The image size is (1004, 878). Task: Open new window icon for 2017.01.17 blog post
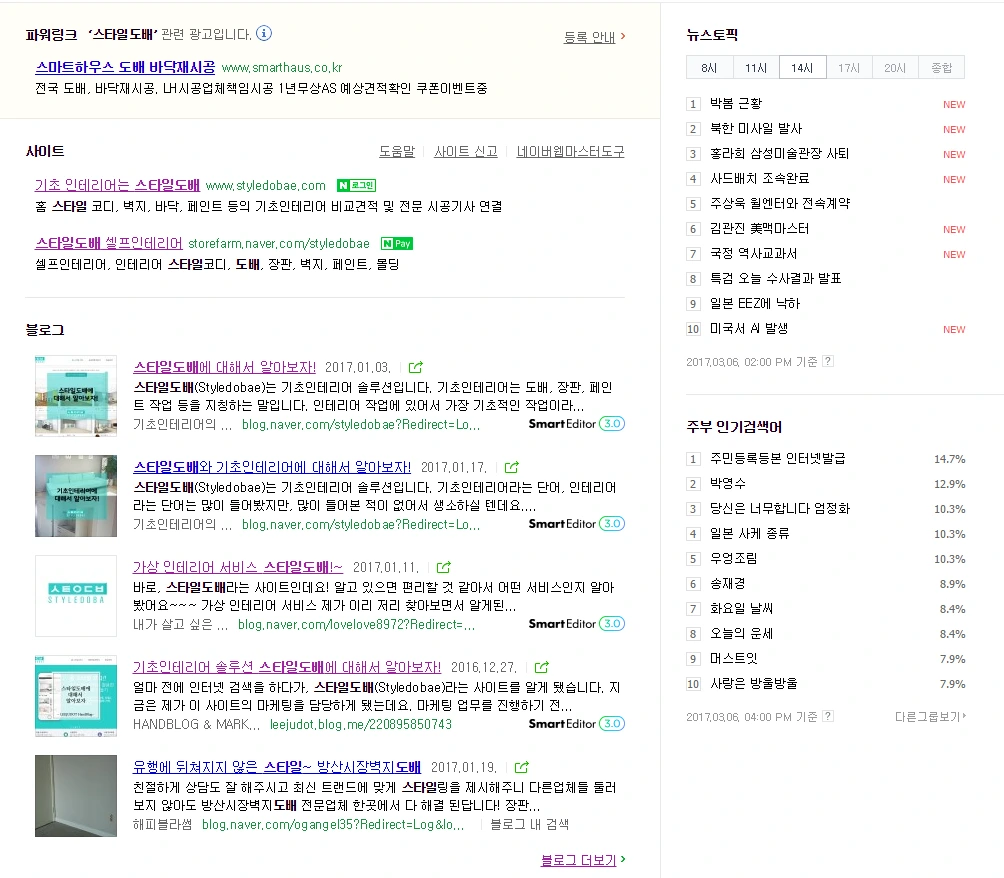pyautogui.click(x=512, y=467)
